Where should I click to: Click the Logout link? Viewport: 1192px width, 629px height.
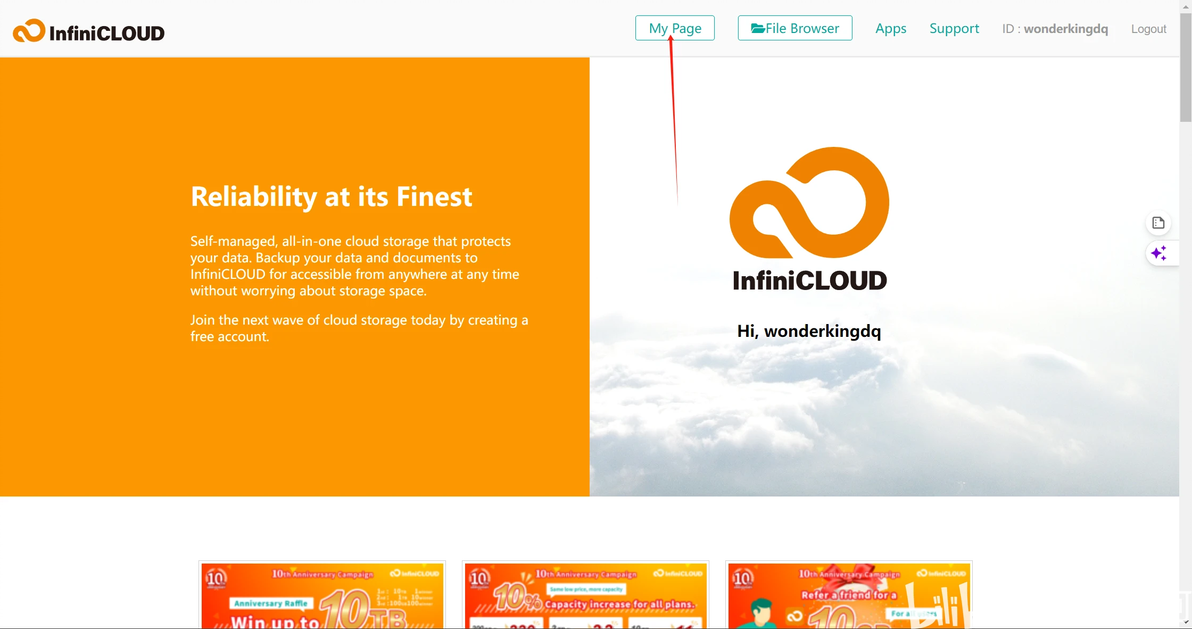click(x=1149, y=29)
